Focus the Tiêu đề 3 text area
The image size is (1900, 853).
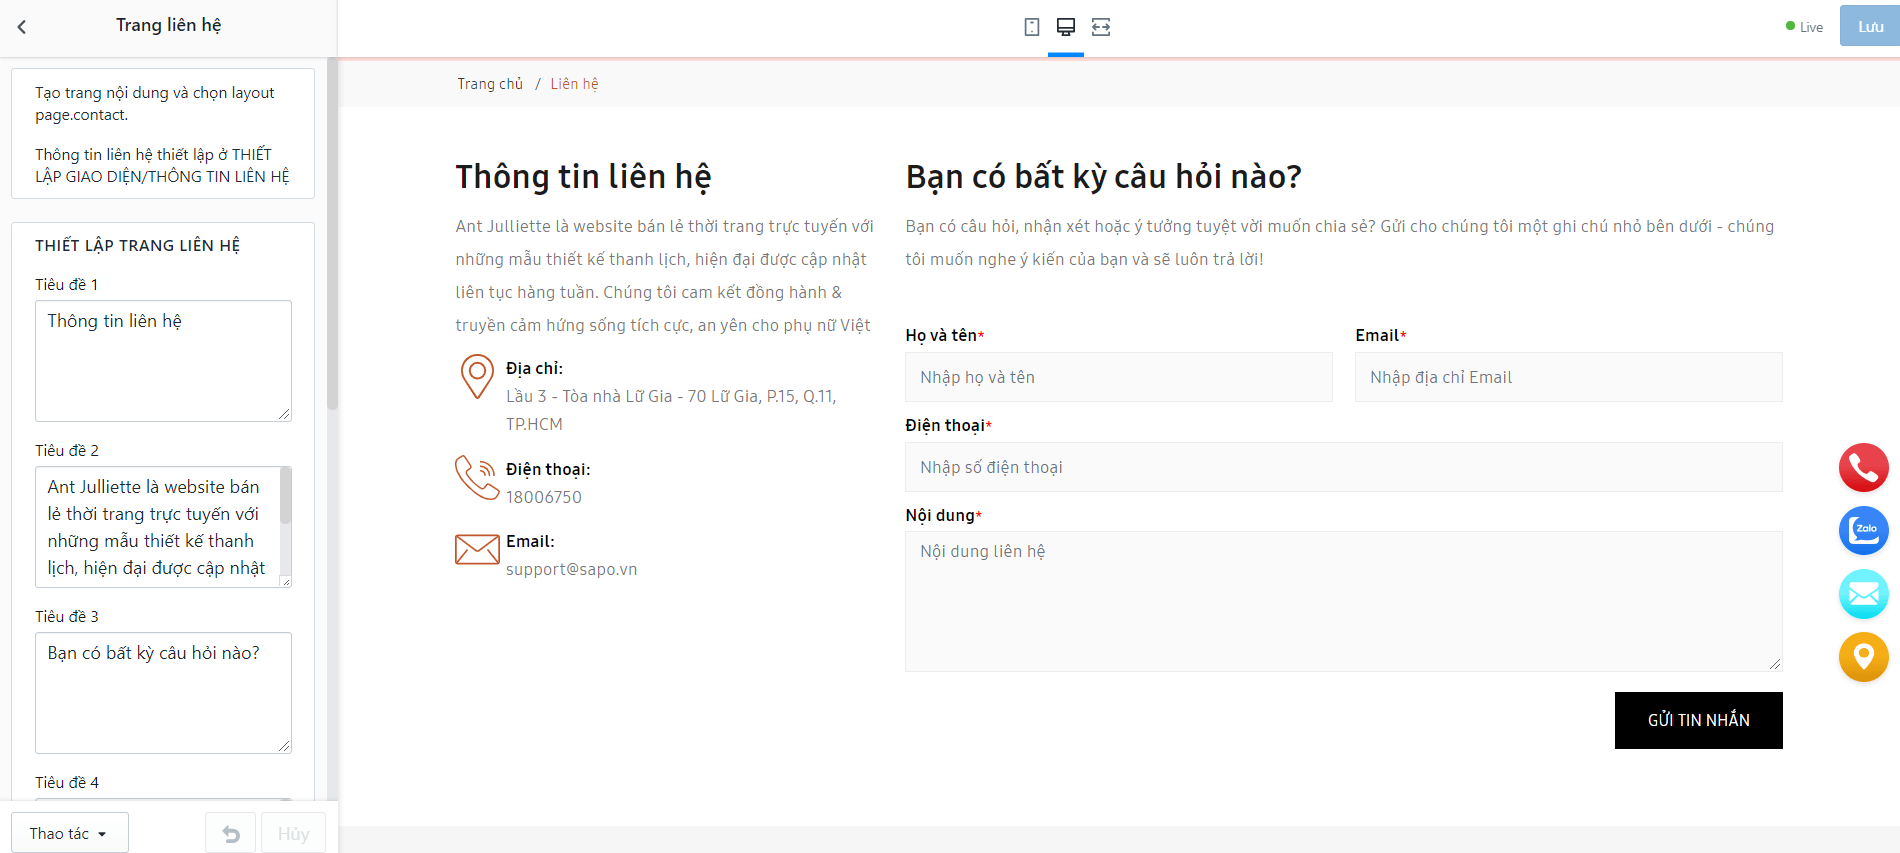click(163, 693)
